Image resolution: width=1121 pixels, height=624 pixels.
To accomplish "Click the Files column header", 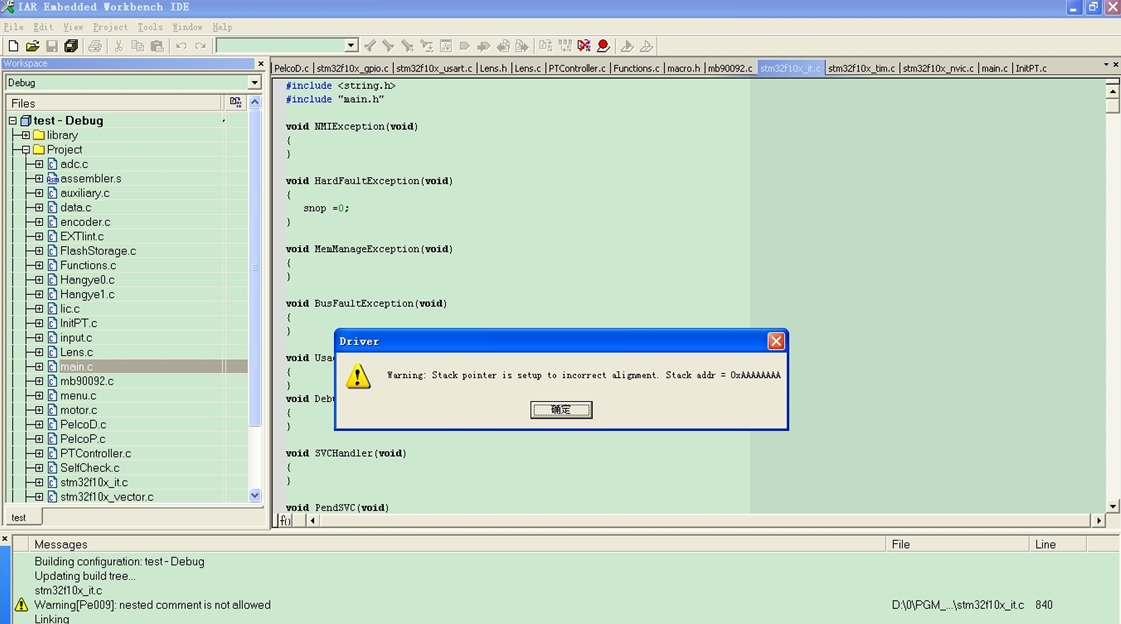I will click(114, 103).
